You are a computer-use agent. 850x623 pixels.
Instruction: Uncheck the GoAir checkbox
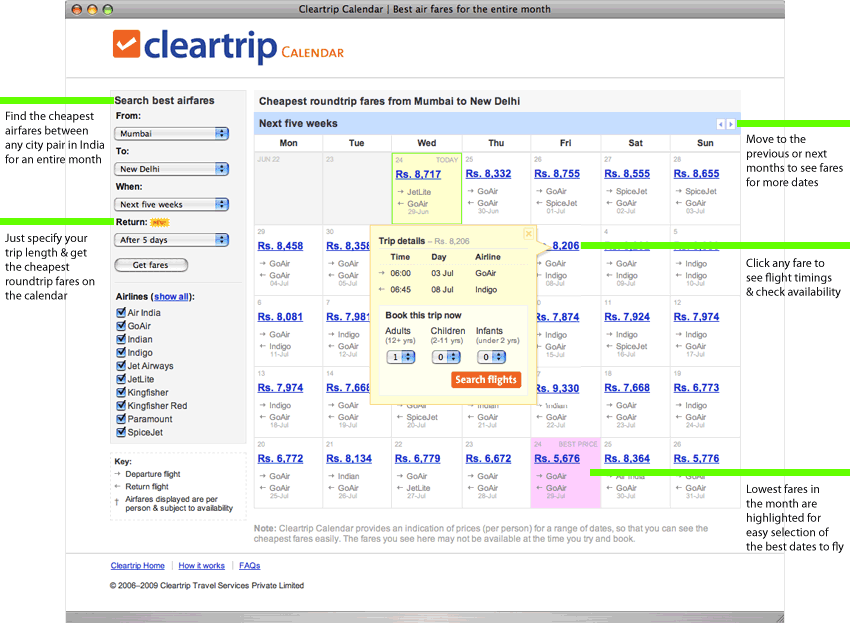point(121,326)
